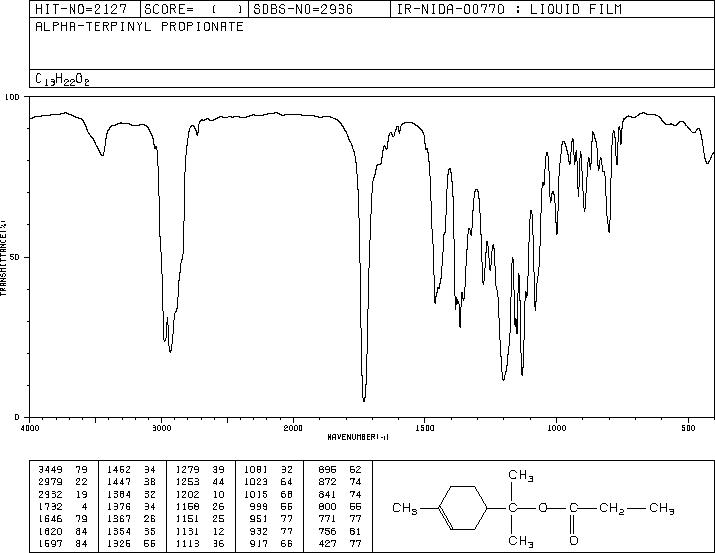This screenshot has width=715, height=553.
Task: Click the 1500 wavenumber axis label
Action: coord(425,428)
